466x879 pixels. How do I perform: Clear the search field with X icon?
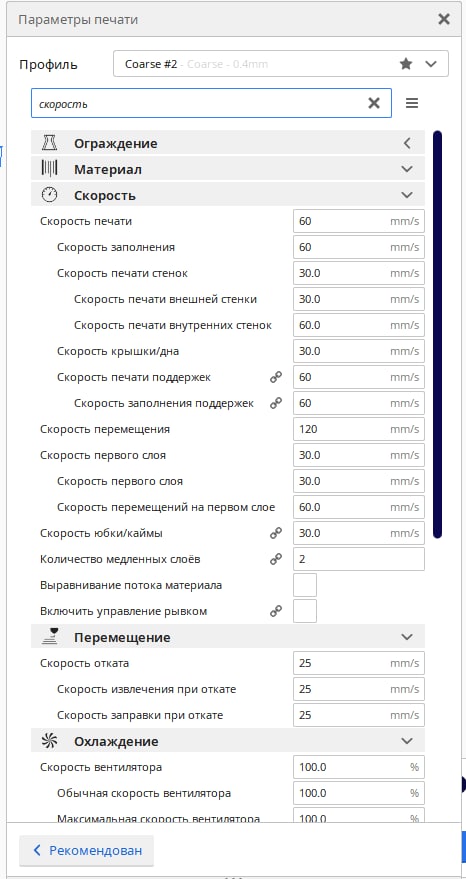click(x=373, y=103)
